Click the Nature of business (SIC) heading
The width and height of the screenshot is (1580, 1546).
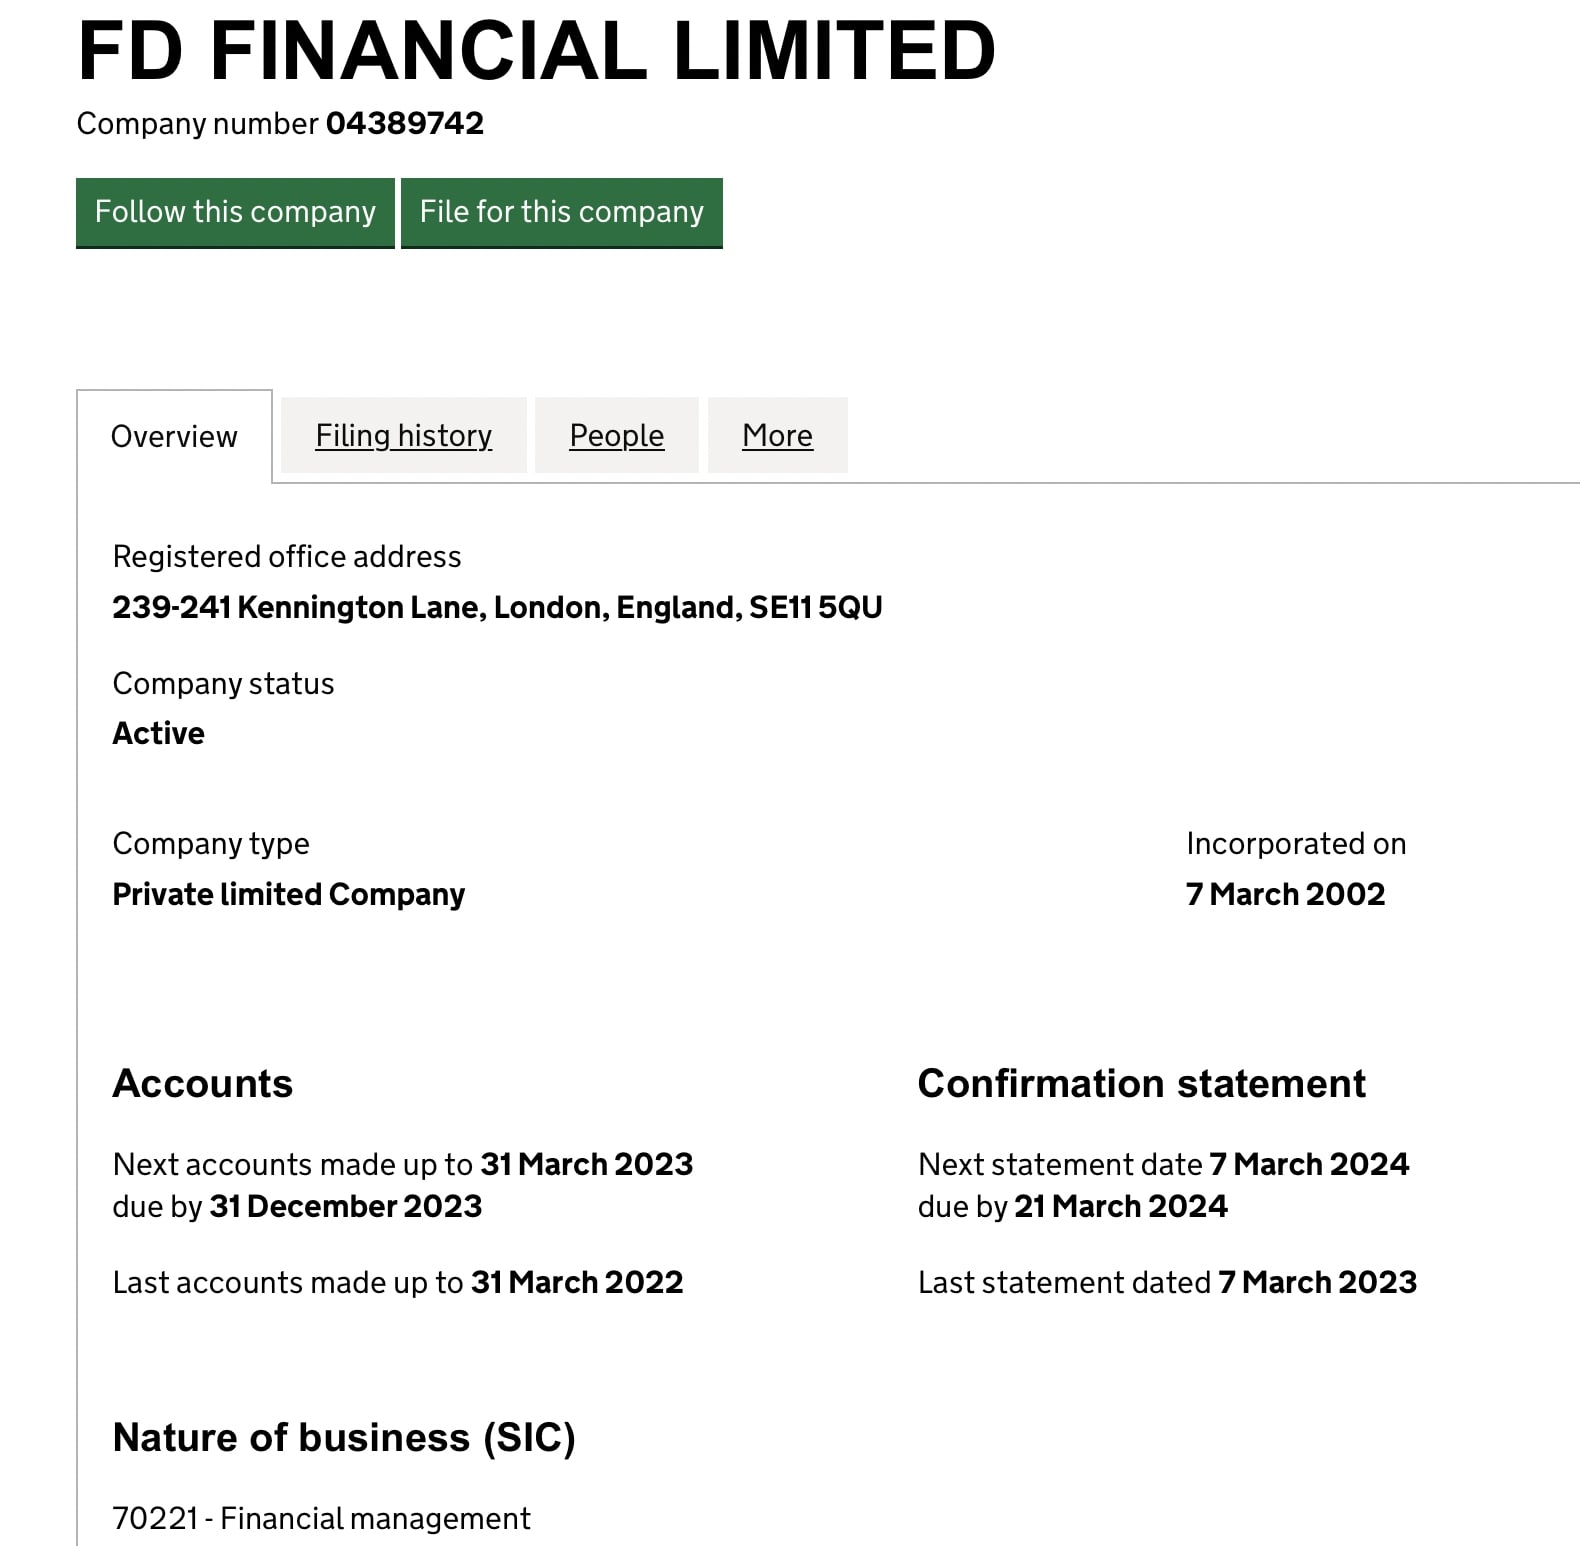click(344, 1437)
